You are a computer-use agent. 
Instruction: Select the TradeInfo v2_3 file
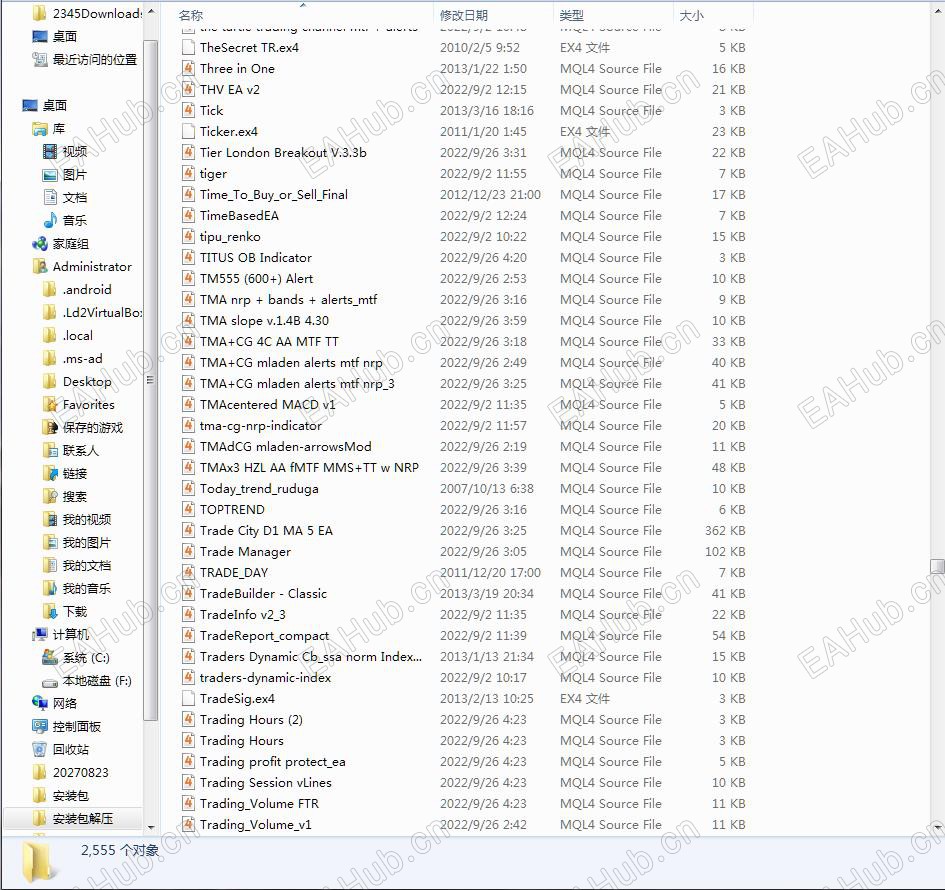pyautogui.click(x=242, y=614)
